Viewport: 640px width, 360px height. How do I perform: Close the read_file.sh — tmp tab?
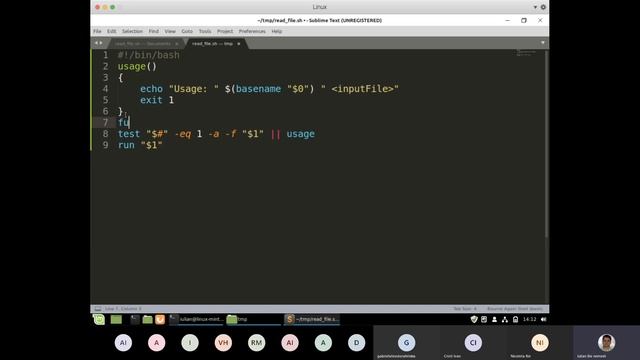(239, 44)
